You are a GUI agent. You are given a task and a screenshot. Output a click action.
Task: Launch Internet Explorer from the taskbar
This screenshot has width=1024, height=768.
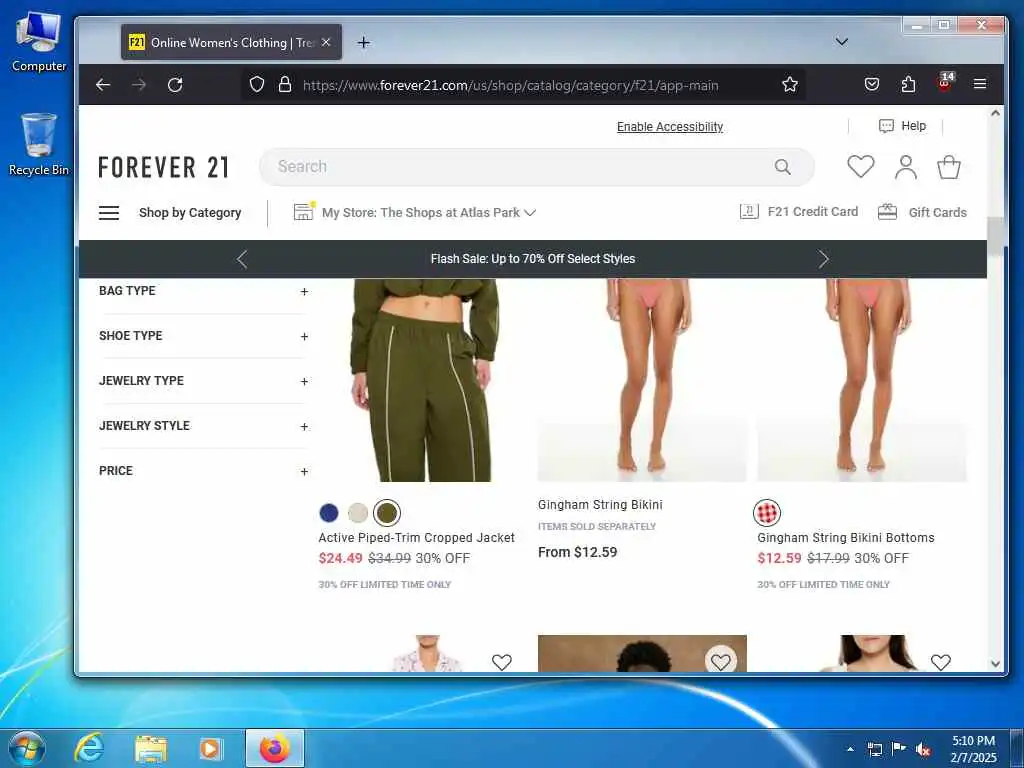tap(89, 748)
